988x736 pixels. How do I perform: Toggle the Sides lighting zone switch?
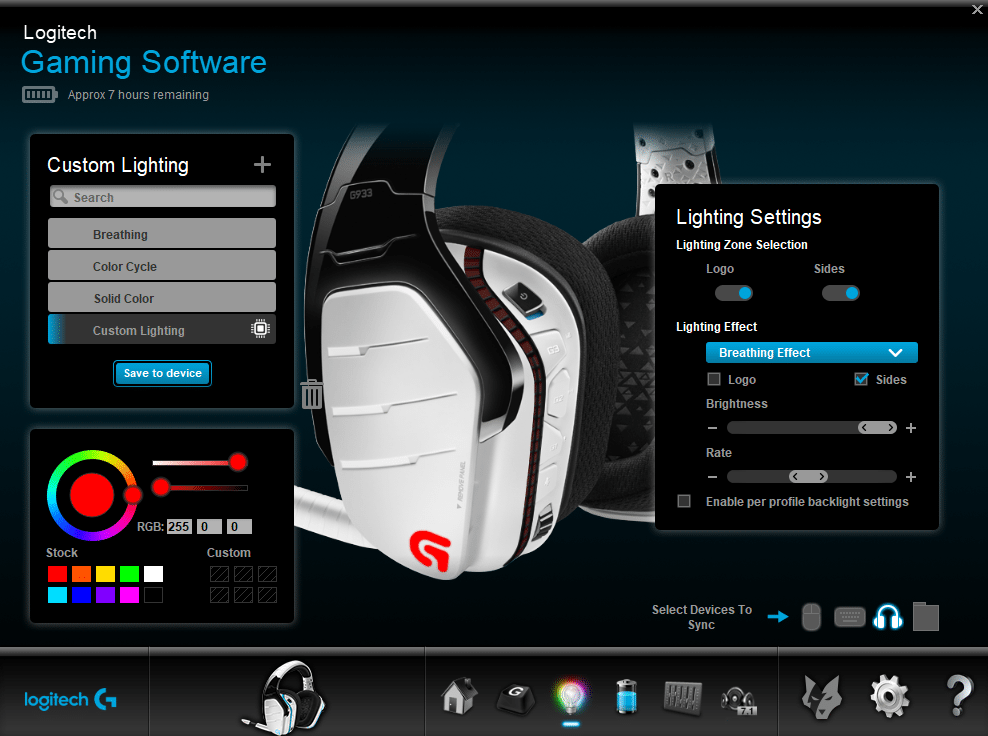pyautogui.click(x=841, y=293)
